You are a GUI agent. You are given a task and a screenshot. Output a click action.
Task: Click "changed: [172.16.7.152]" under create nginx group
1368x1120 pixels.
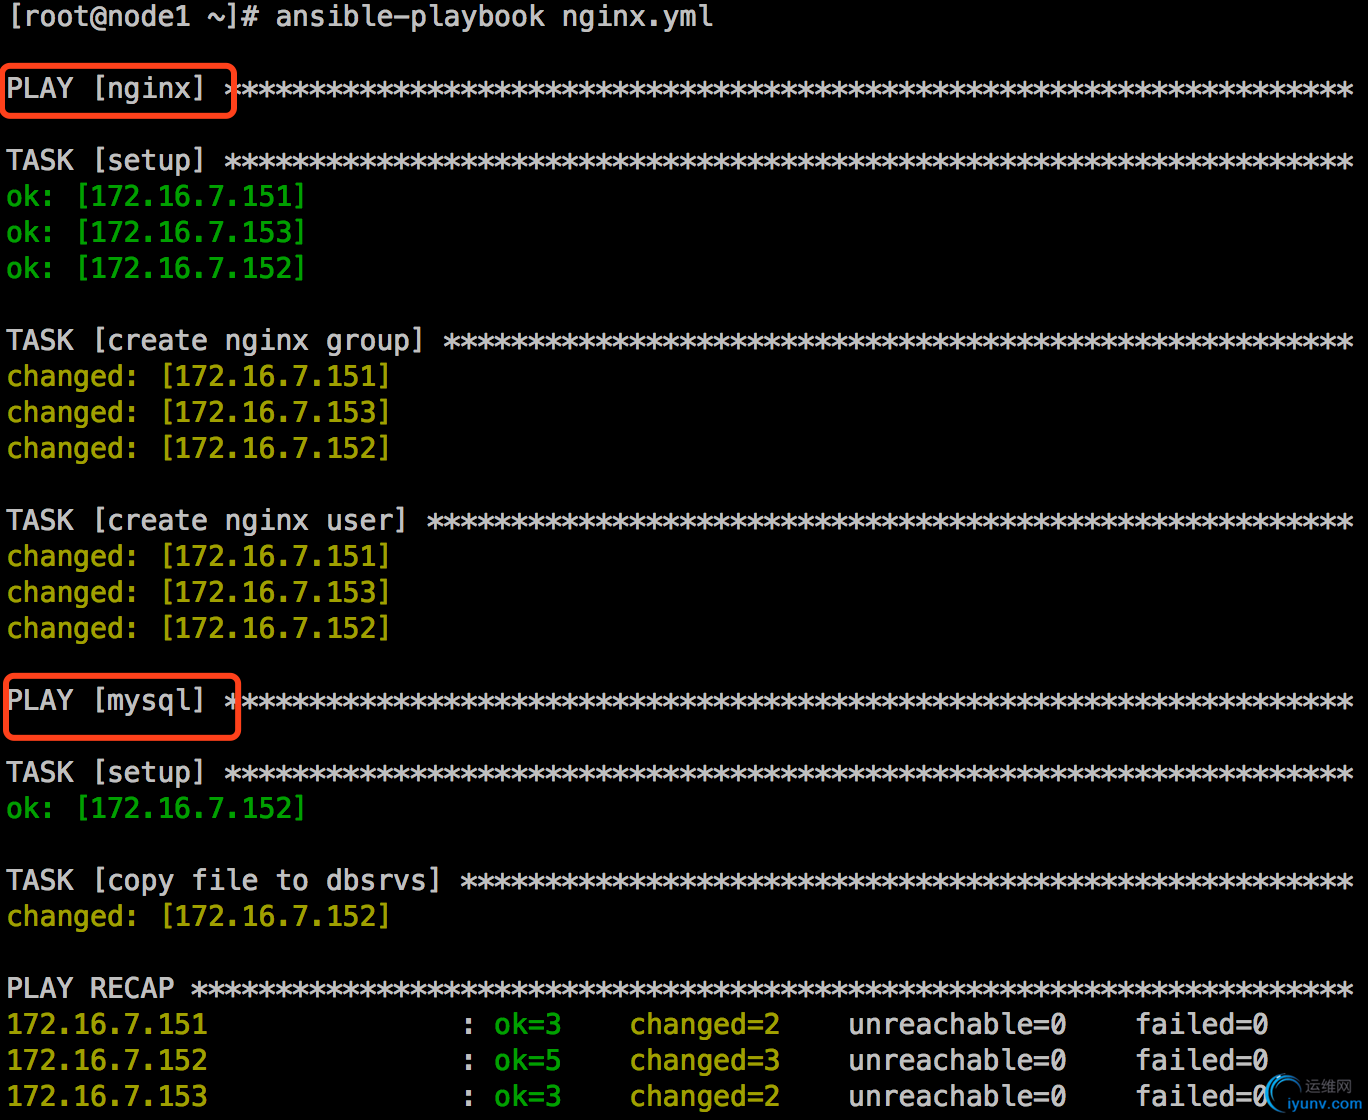tap(198, 449)
